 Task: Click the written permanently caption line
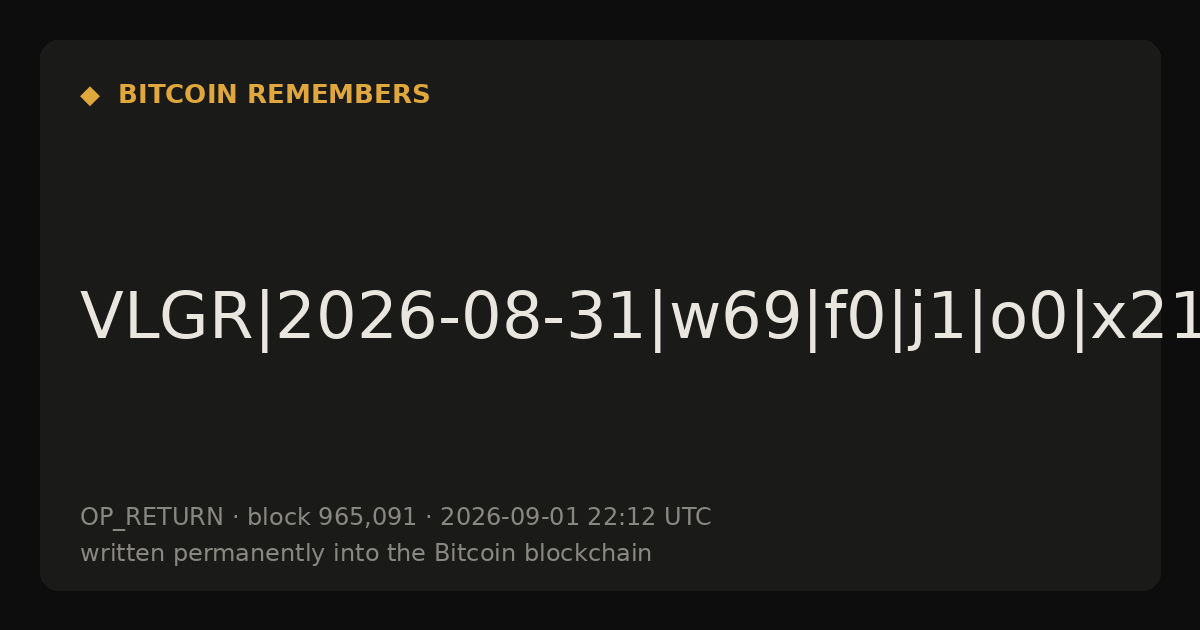tap(366, 553)
